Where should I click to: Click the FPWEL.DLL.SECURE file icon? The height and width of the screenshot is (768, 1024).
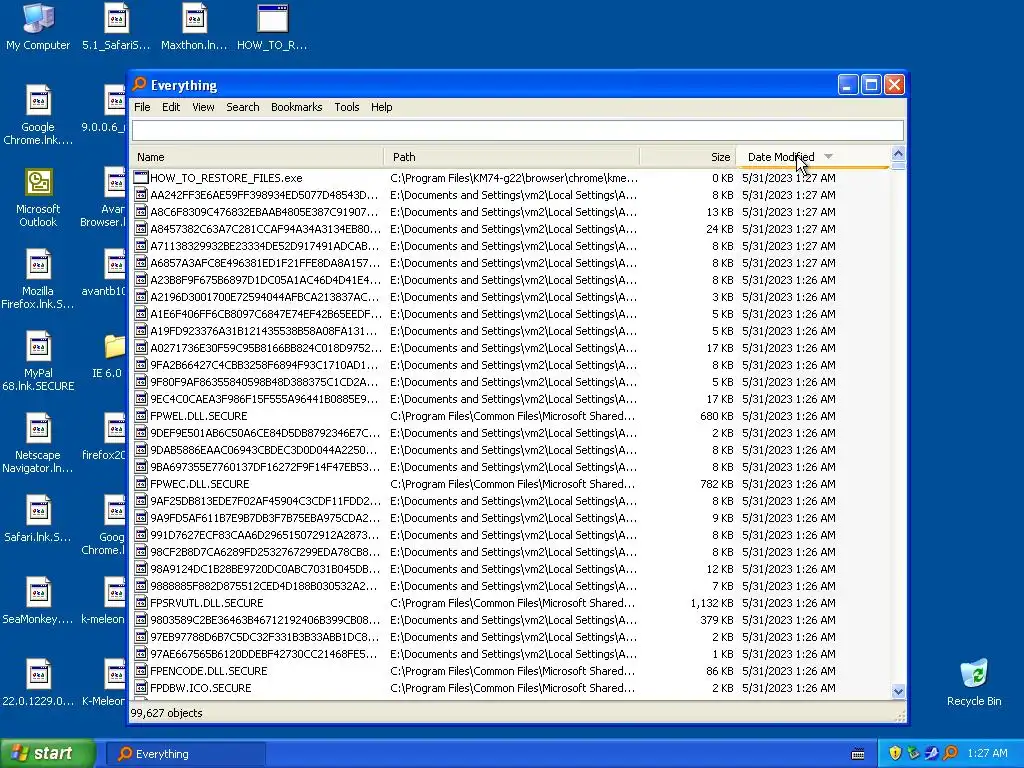point(140,415)
